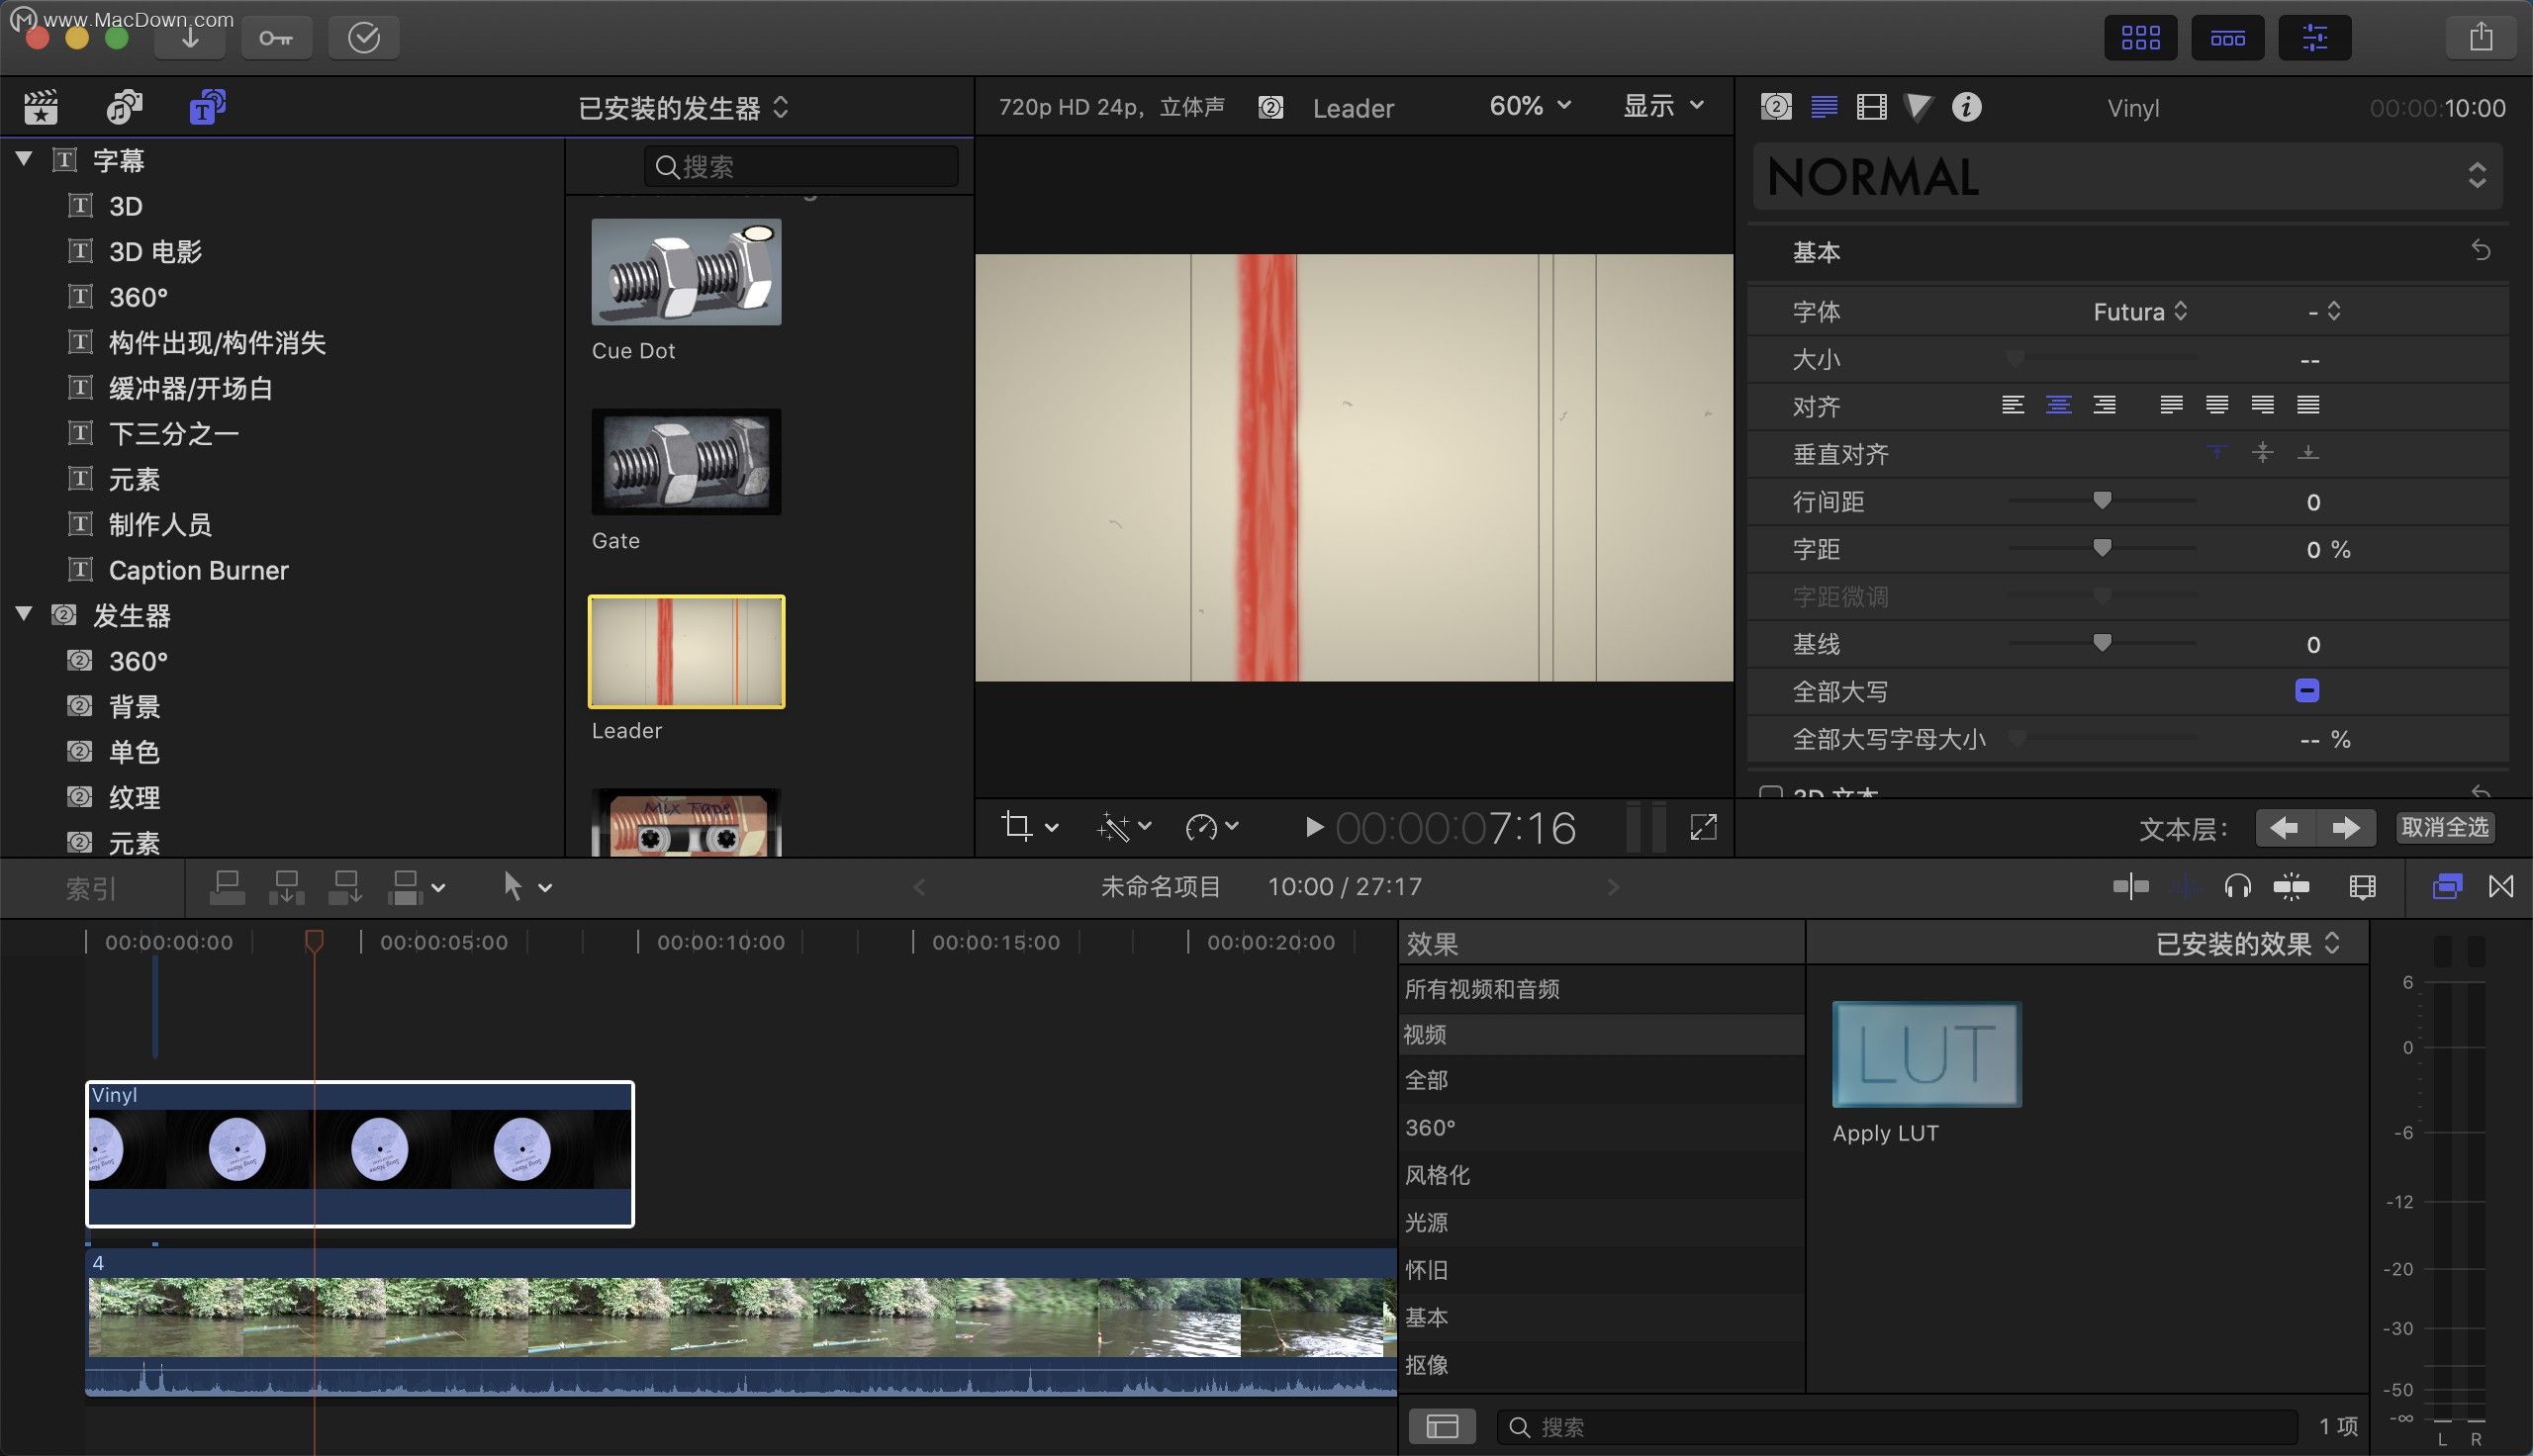The image size is (2533, 1456).
Task: Select right text alignment
Action: [2104, 405]
